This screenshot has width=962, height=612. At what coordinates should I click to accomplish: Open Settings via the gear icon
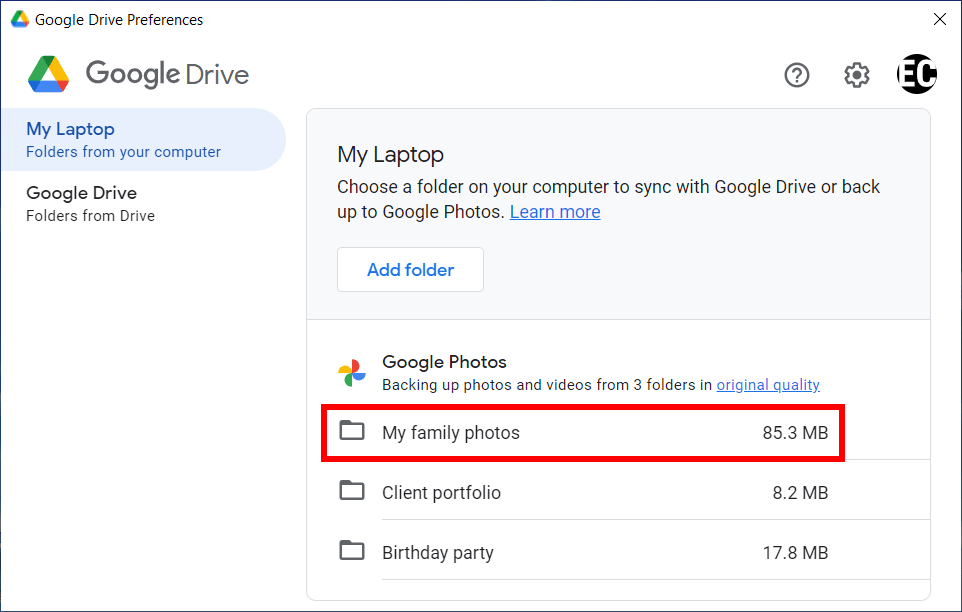pos(856,75)
